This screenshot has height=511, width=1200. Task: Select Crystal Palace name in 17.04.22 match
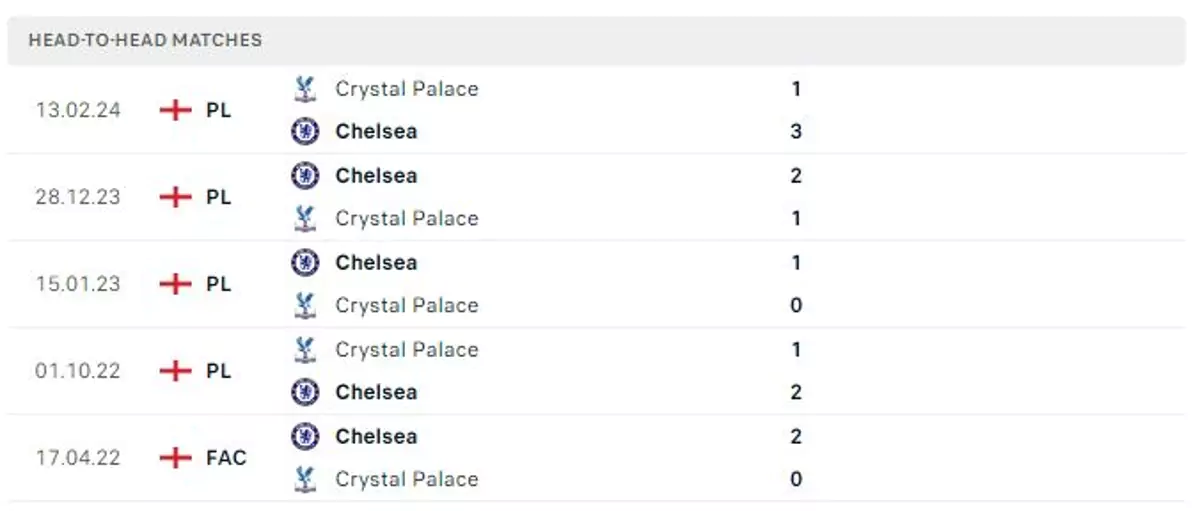coord(406,479)
